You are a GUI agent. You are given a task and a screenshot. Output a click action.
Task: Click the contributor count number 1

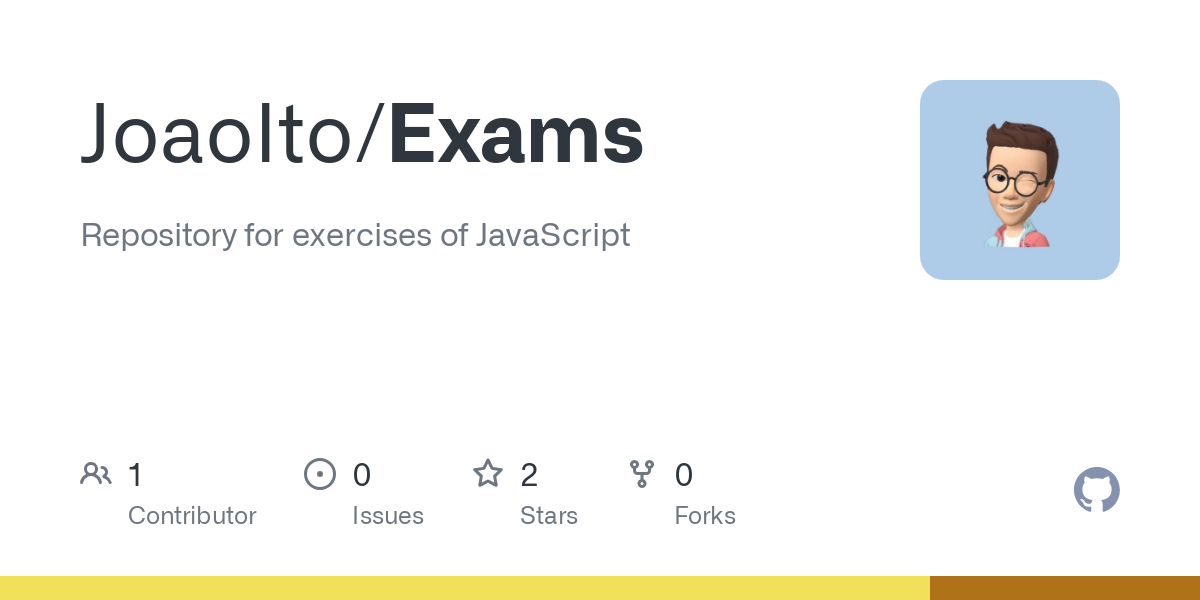pos(136,474)
